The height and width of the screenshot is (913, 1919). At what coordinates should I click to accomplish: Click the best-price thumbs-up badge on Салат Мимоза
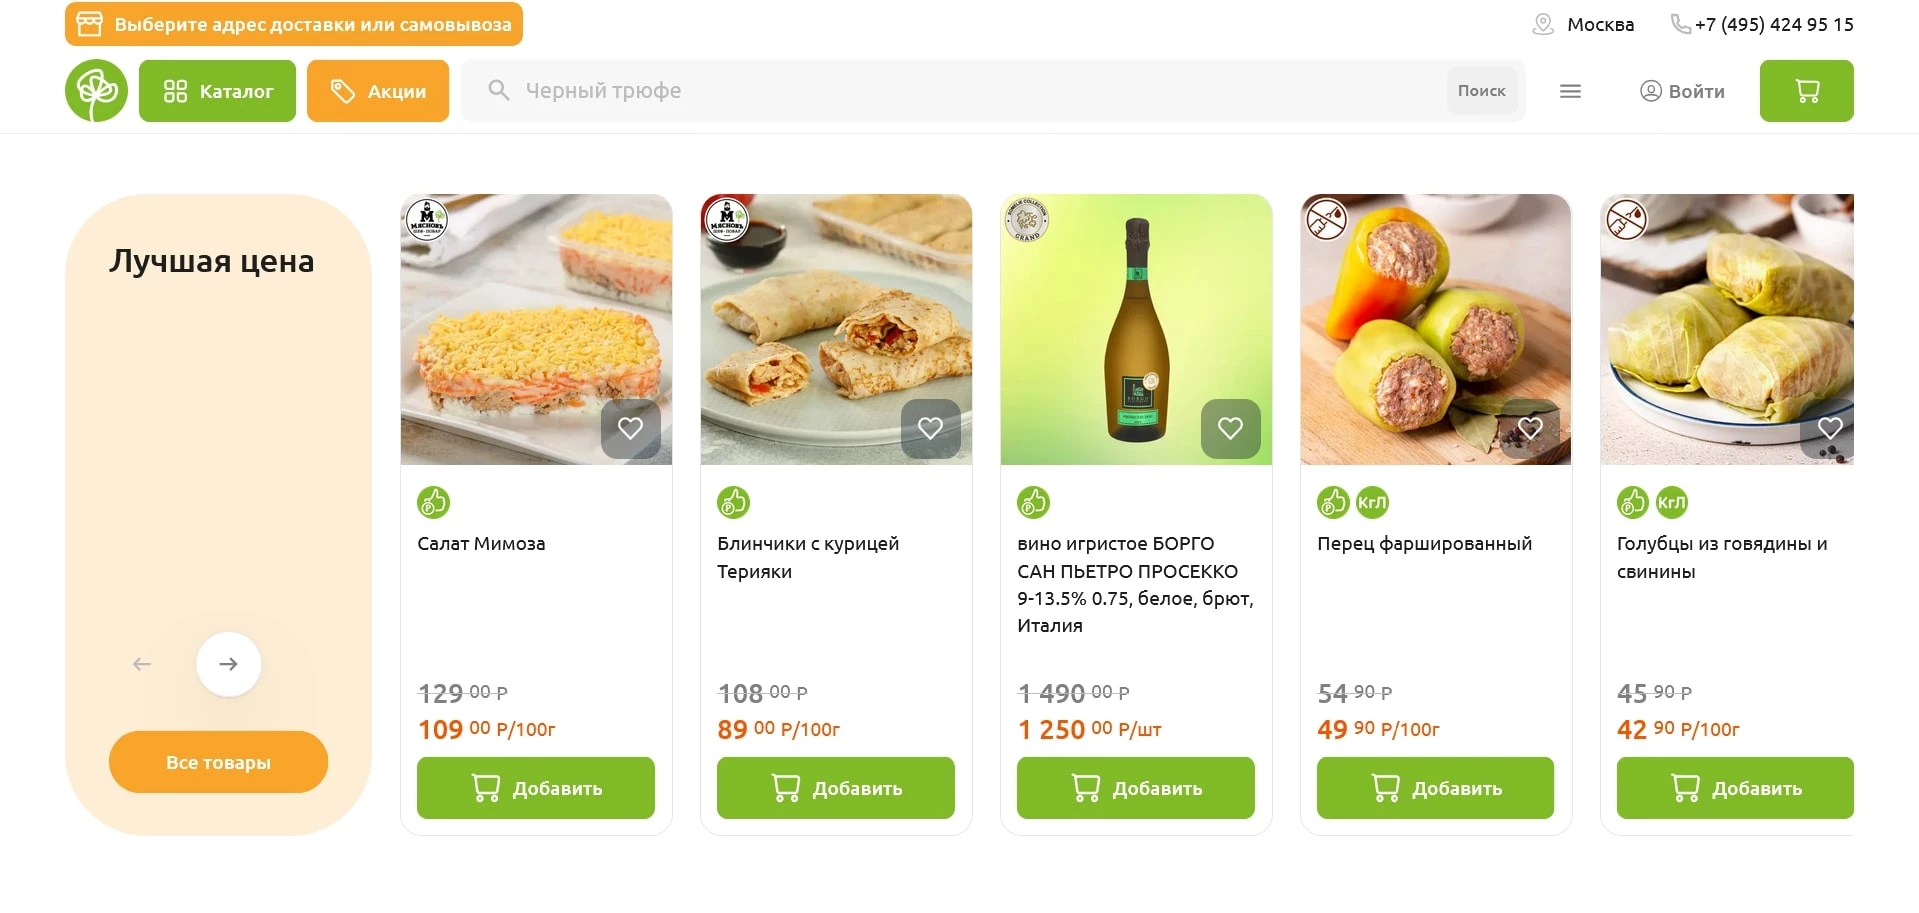tap(433, 502)
